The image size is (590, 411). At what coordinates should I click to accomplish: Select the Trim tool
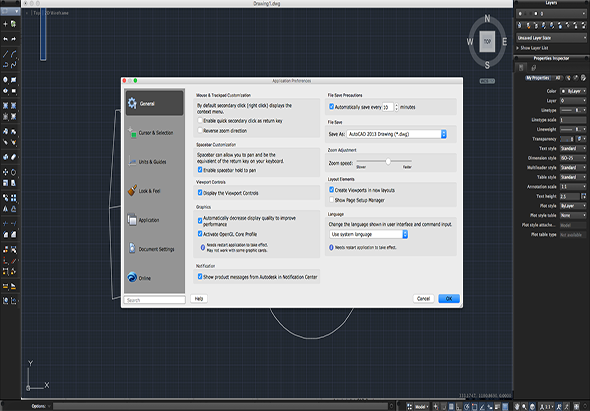click(x=5, y=224)
